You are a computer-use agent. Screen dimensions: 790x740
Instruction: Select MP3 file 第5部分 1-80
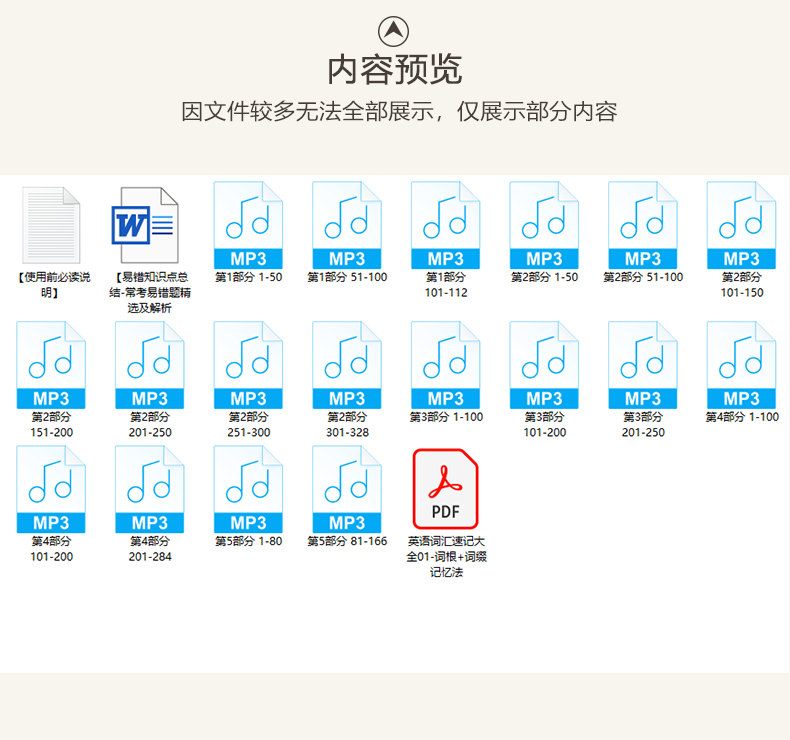(248, 489)
